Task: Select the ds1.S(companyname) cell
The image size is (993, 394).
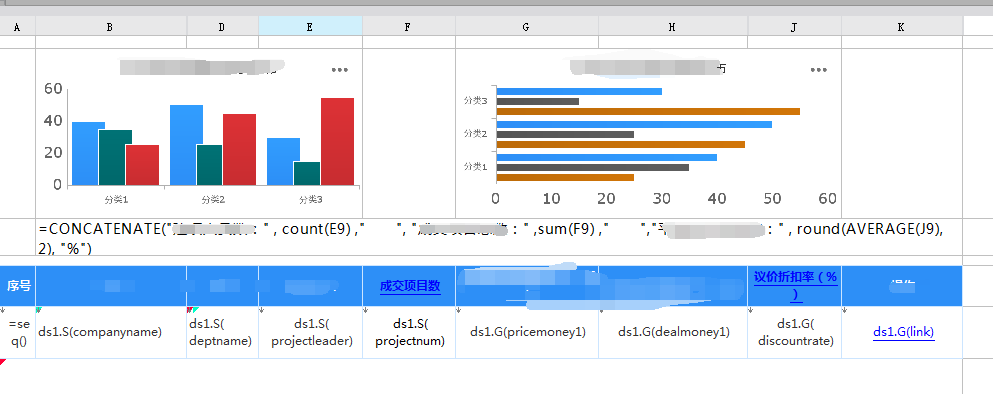Action: coord(111,333)
